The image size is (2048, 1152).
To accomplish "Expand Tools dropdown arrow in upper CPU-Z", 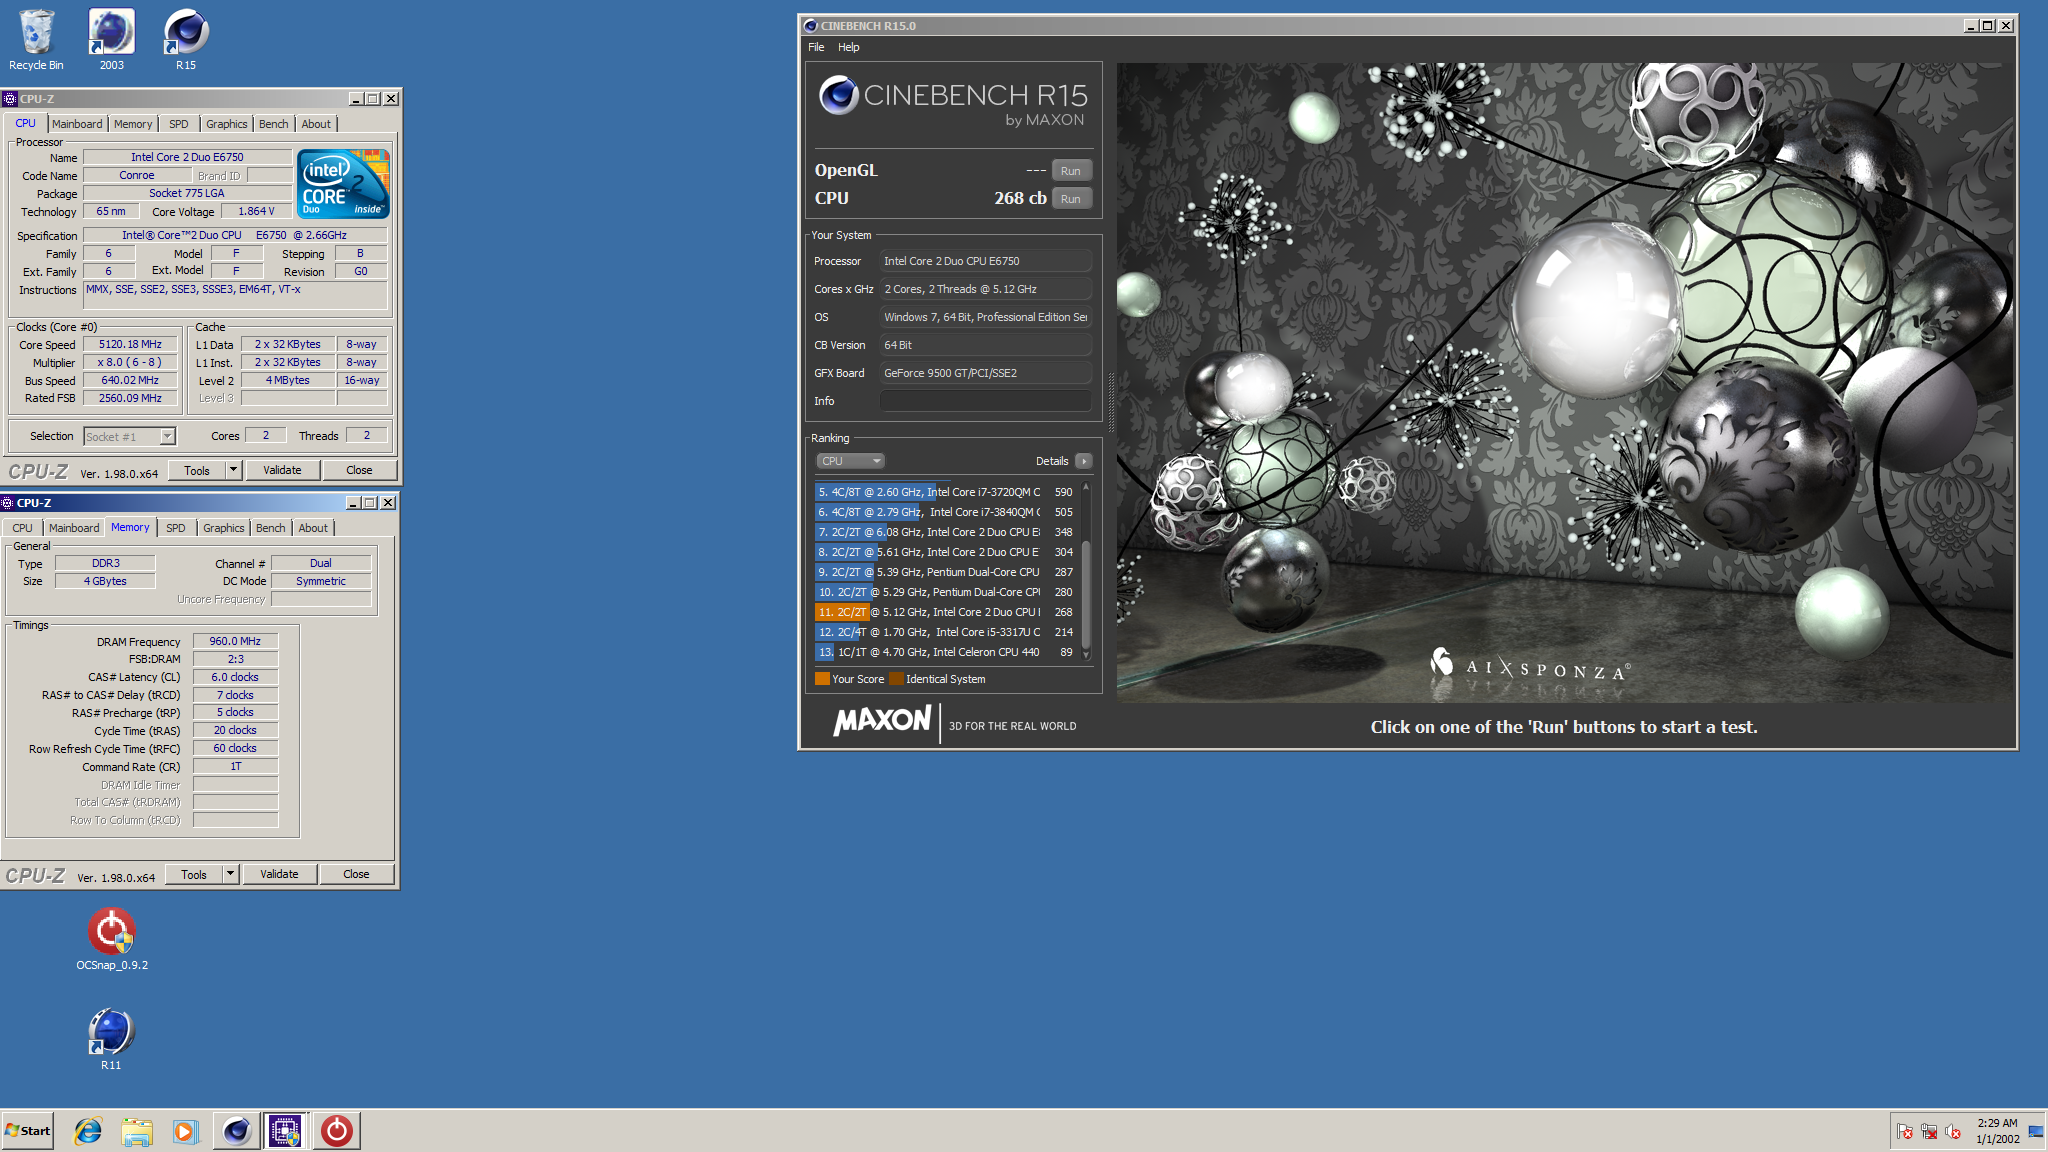I will point(234,470).
